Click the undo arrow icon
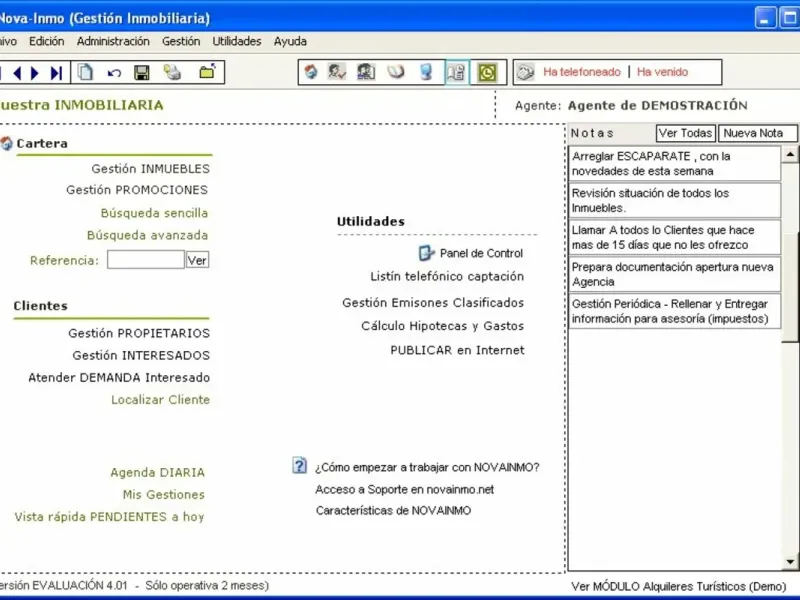800x600 pixels. pos(114,73)
